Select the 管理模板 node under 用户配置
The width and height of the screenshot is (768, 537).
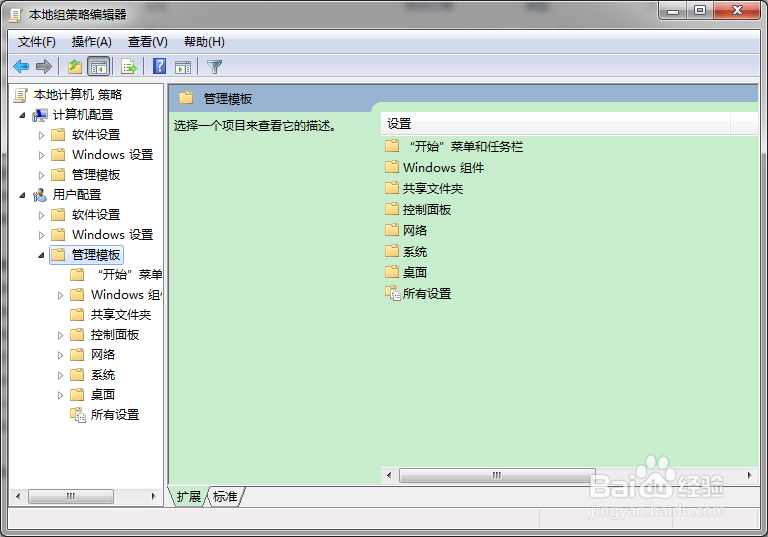[x=96, y=255]
